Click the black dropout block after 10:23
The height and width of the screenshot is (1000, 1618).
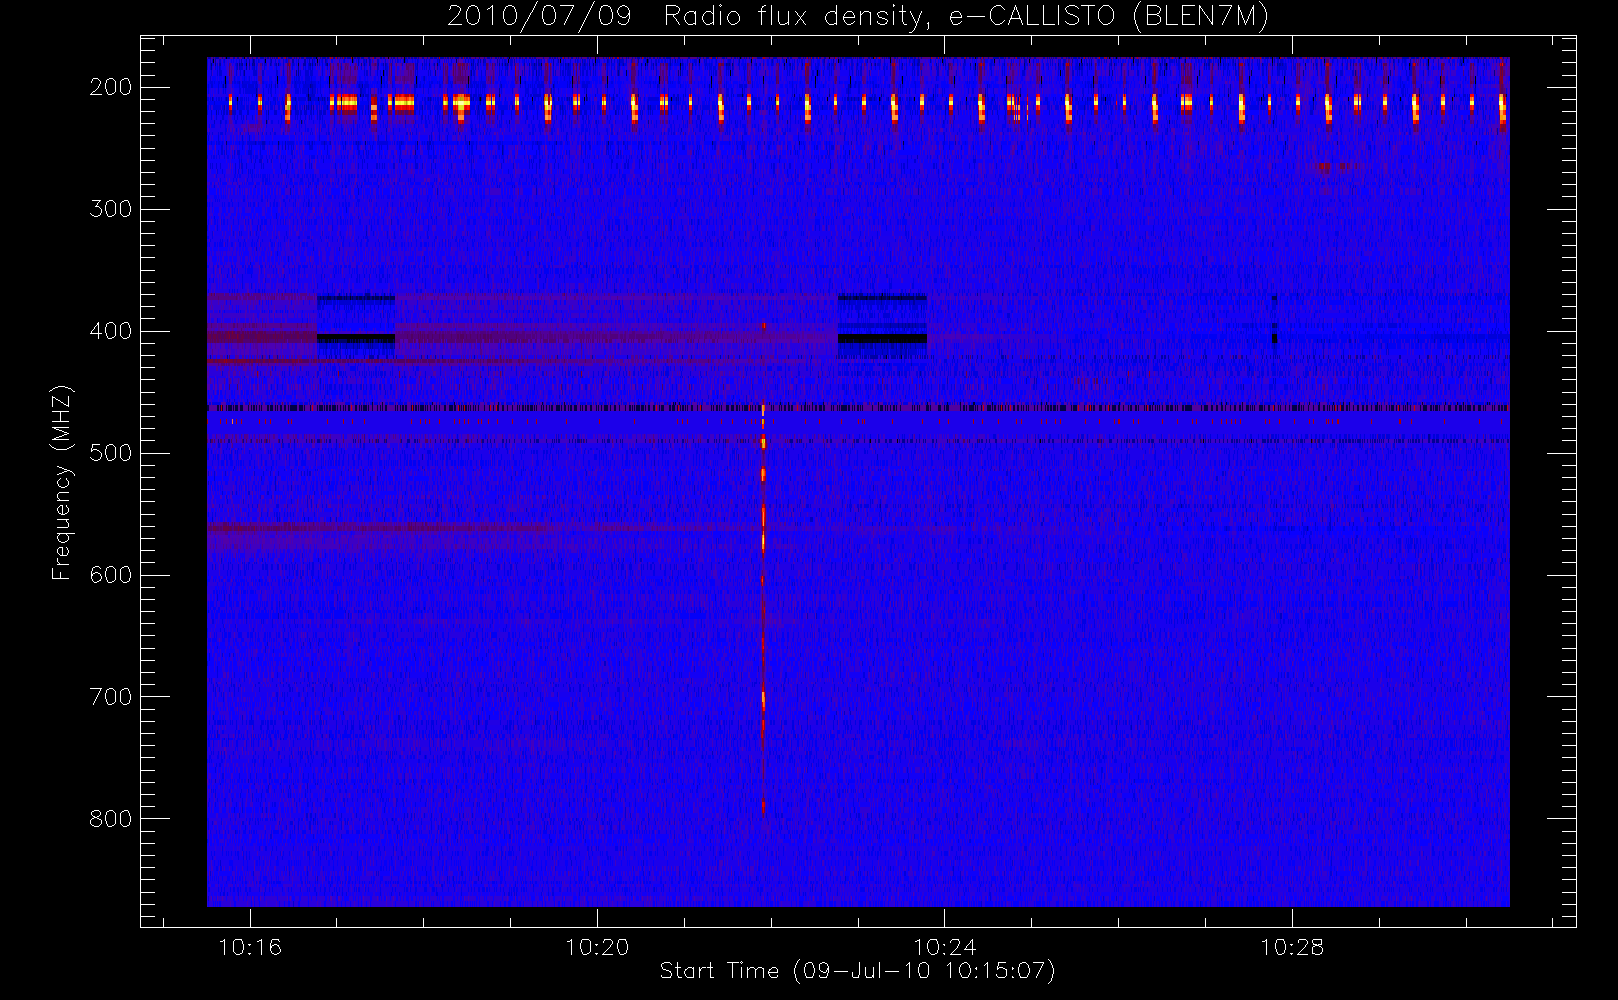coord(882,338)
